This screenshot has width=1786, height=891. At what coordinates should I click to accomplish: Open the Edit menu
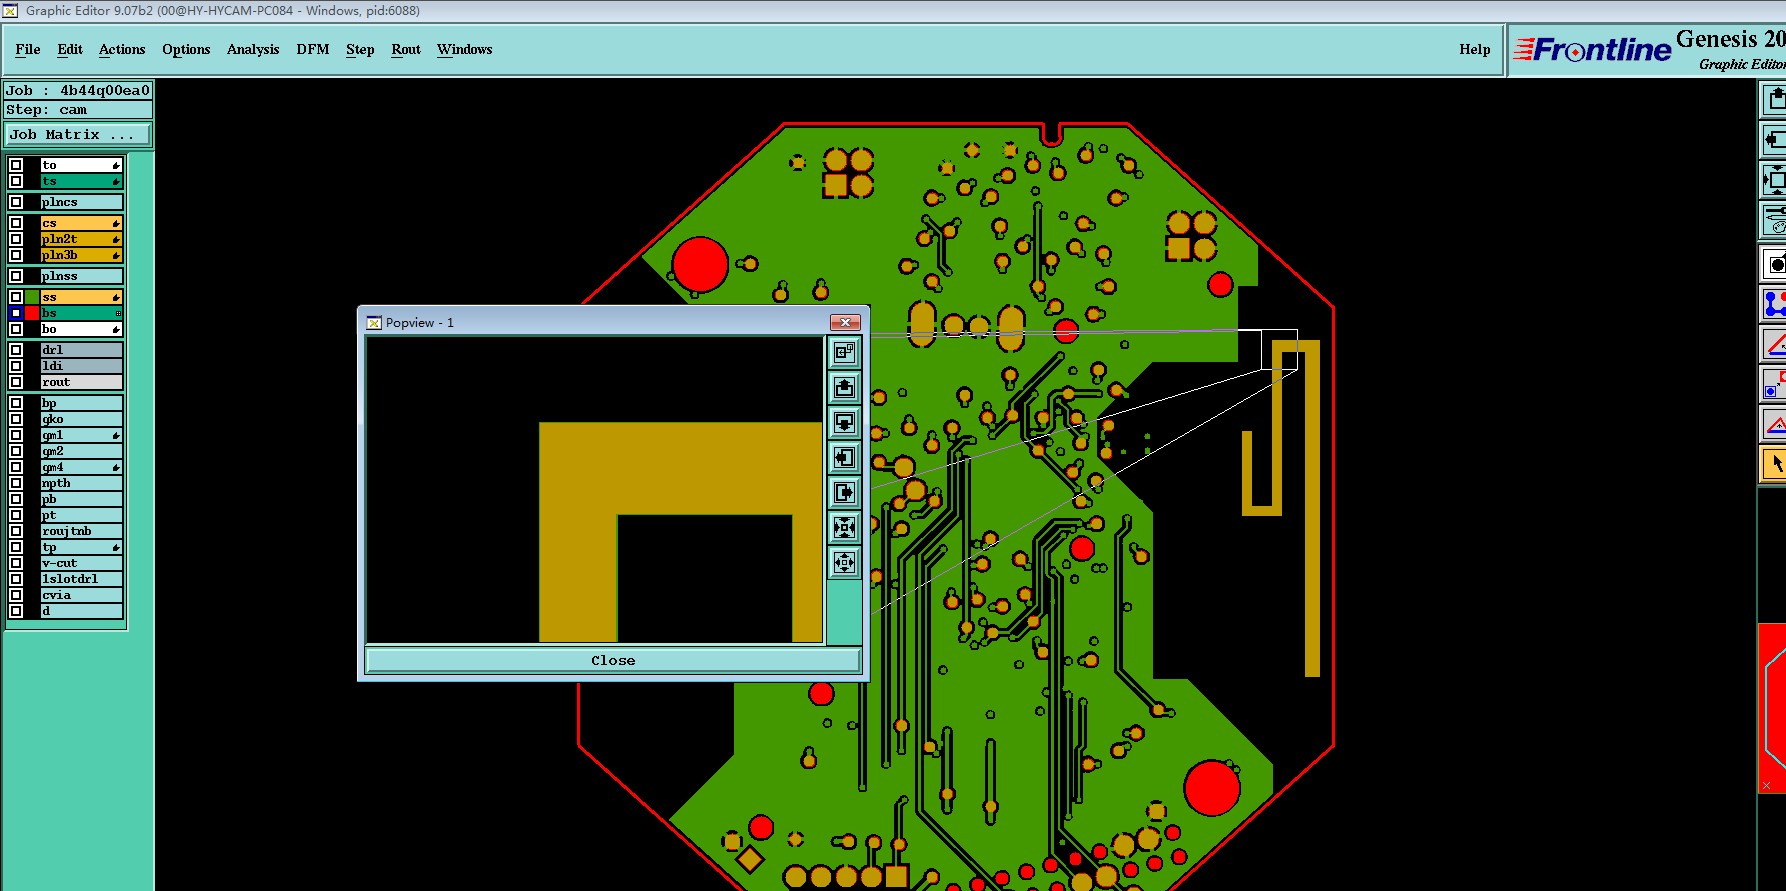pyautogui.click(x=70, y=49)
